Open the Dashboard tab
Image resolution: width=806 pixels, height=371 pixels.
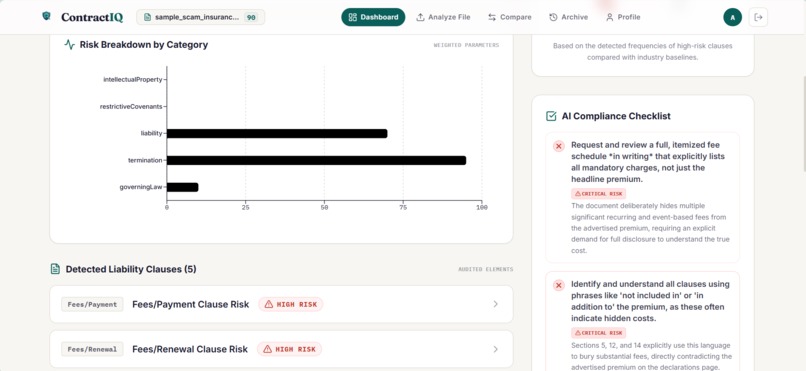pos(373,17)
